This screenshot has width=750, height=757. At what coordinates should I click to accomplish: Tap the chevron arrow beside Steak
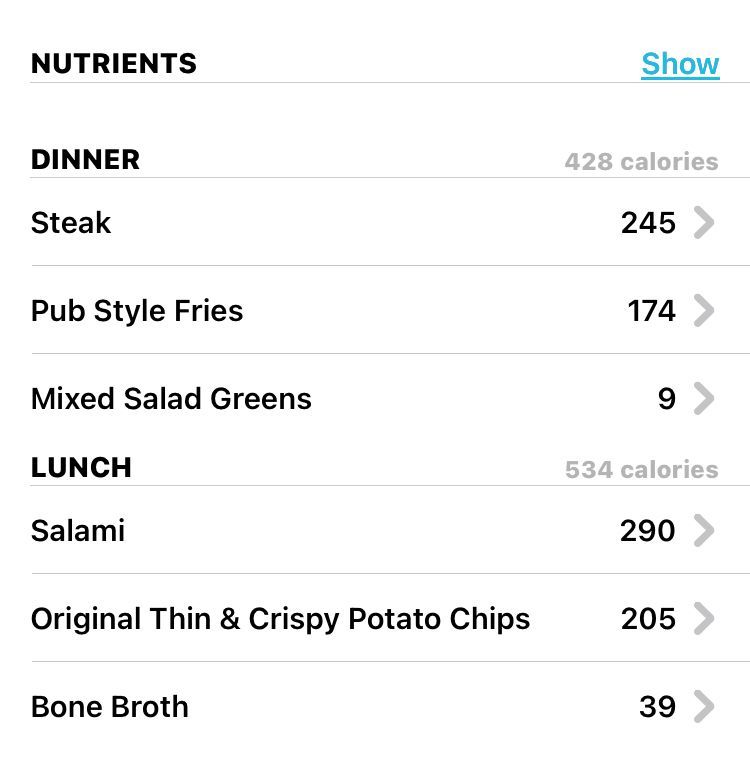(x=704, y=223)
